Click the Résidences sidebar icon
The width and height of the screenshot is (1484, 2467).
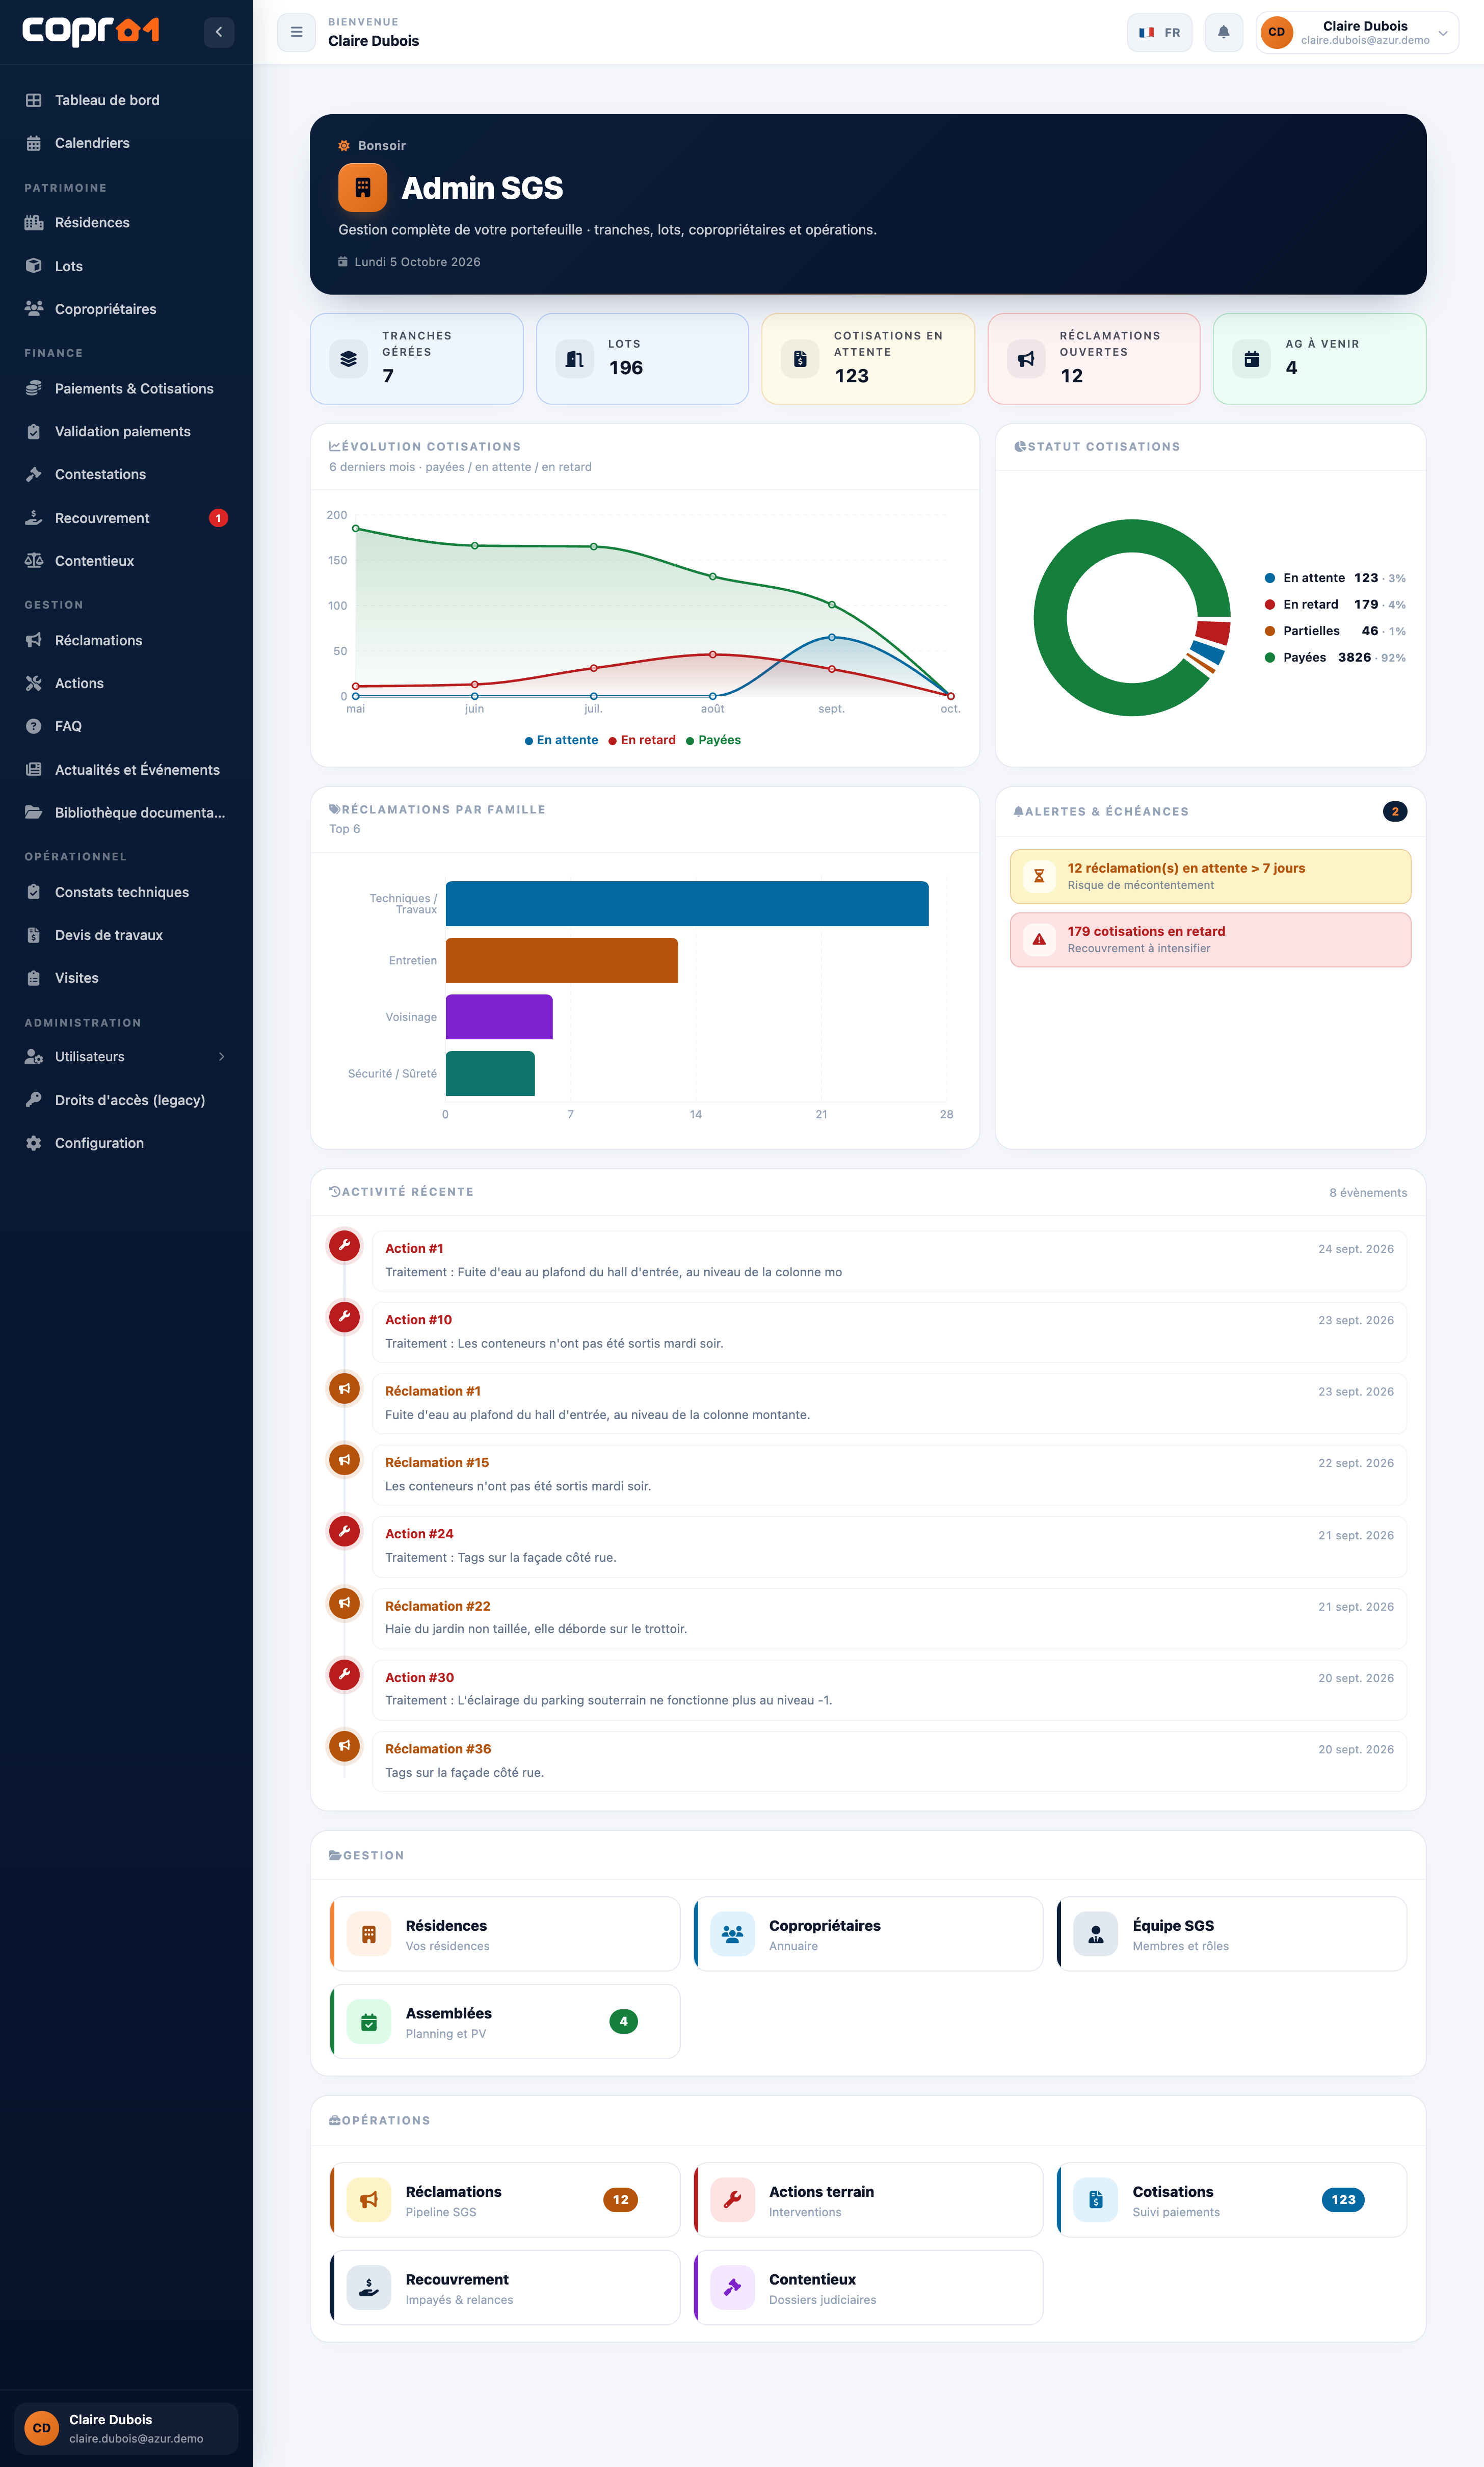(x=34, y=222)
